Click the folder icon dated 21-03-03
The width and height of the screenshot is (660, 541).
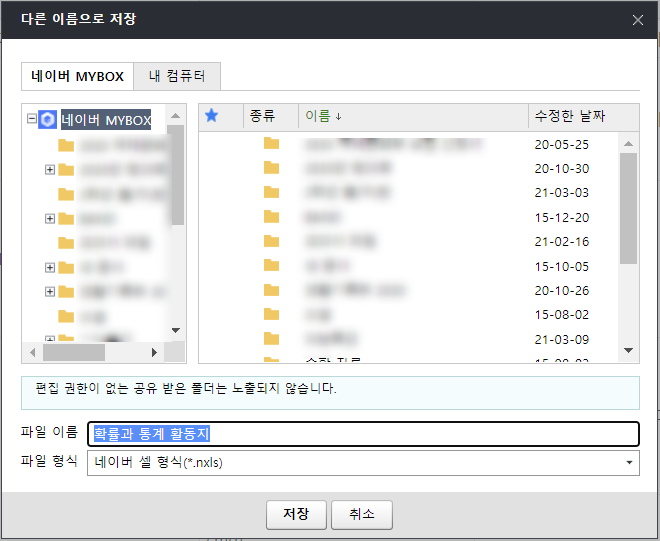pyautogui.click(x=271, y=192)
